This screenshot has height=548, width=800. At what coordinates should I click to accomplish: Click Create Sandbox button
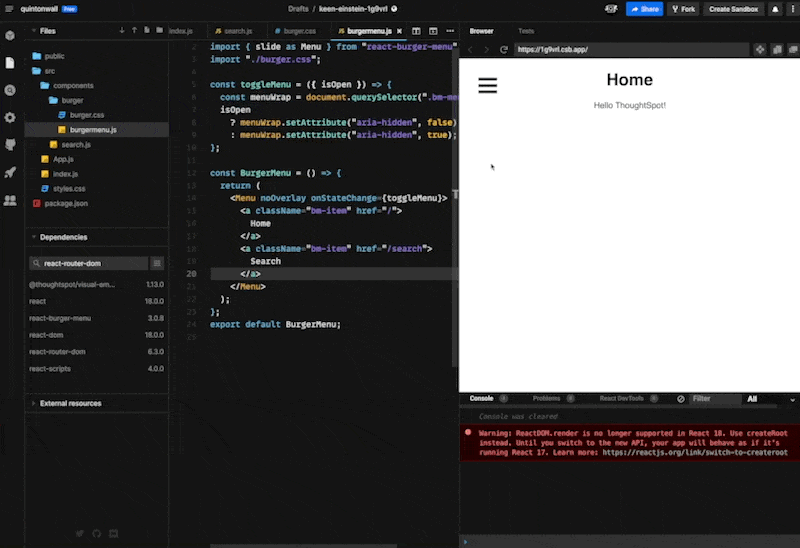point(733,9)
